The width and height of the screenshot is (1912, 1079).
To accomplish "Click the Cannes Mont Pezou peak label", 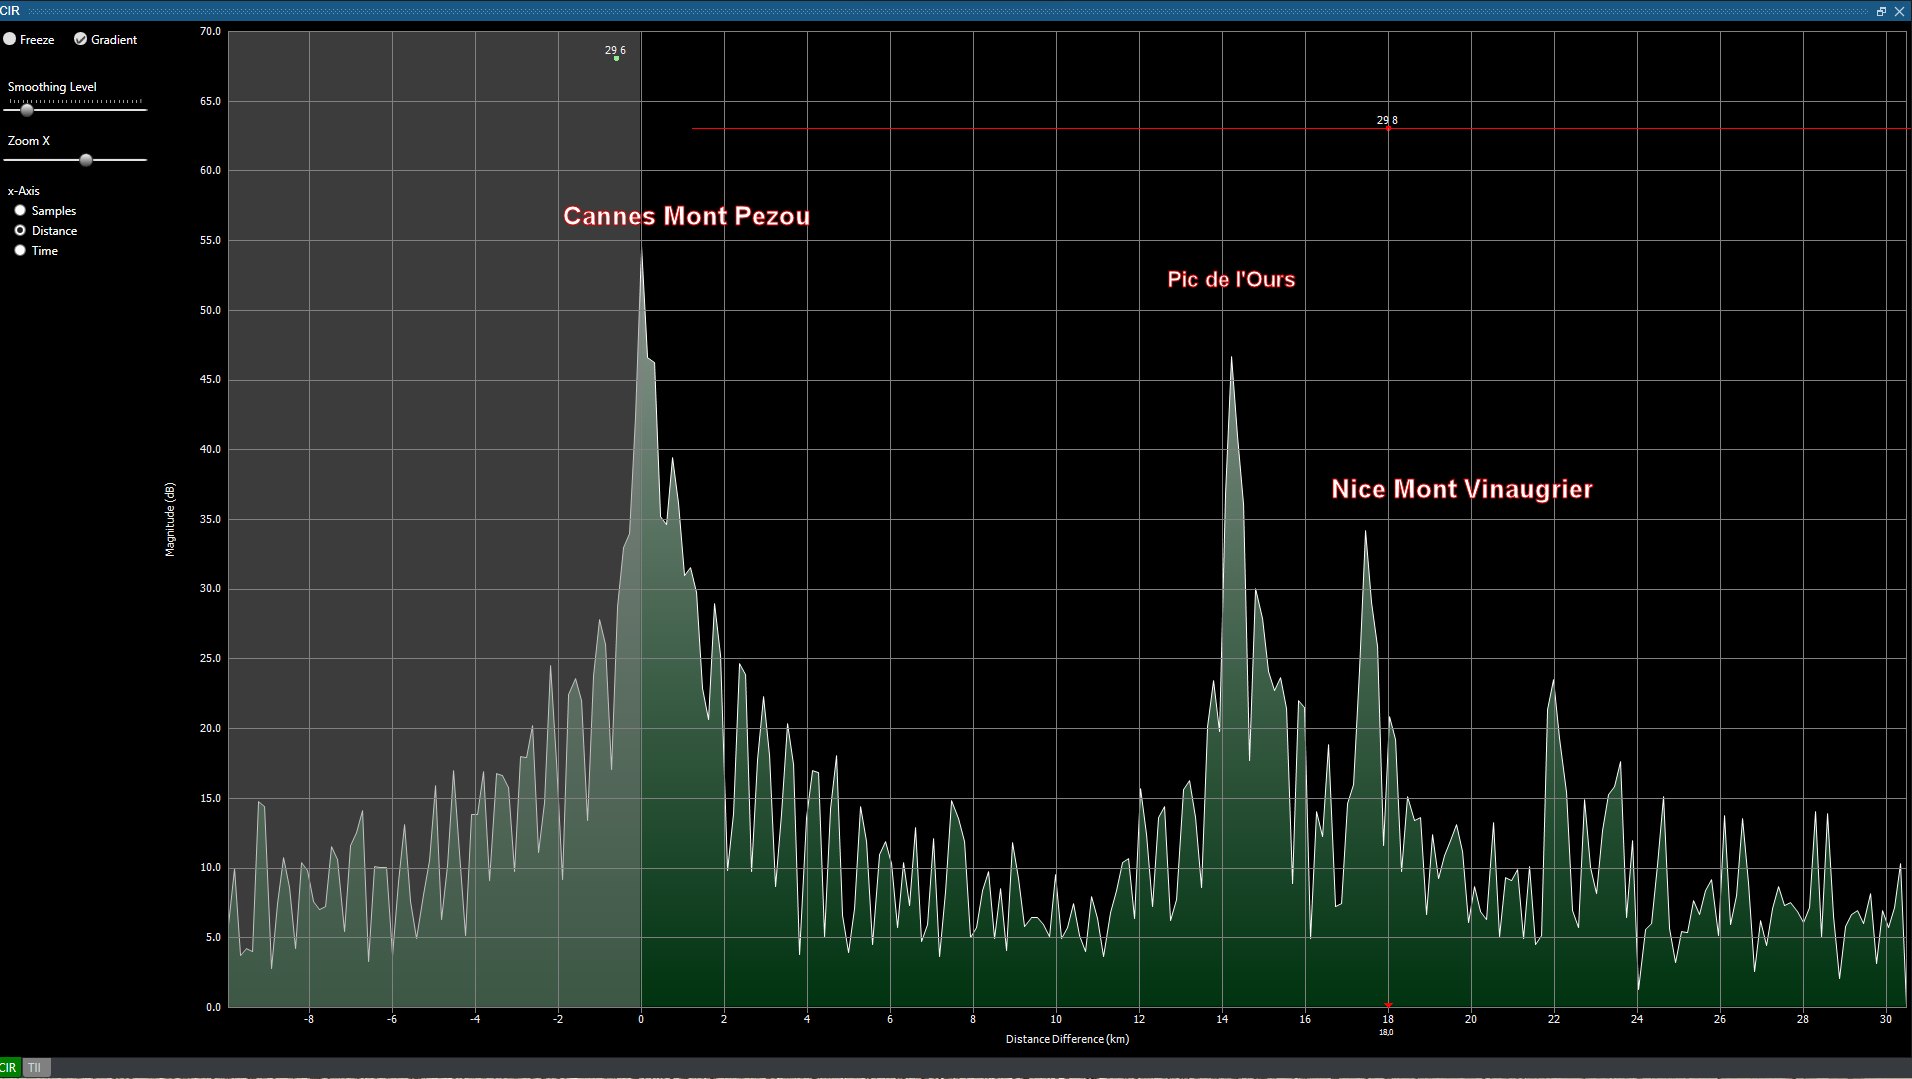I will (686, 216).
